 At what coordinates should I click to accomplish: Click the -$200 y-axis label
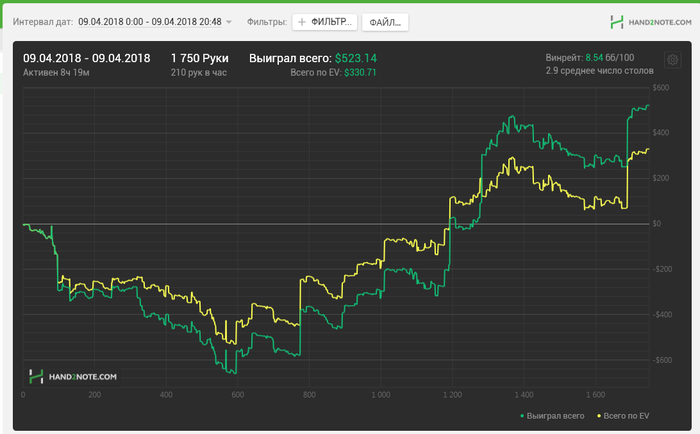point(662,269)
